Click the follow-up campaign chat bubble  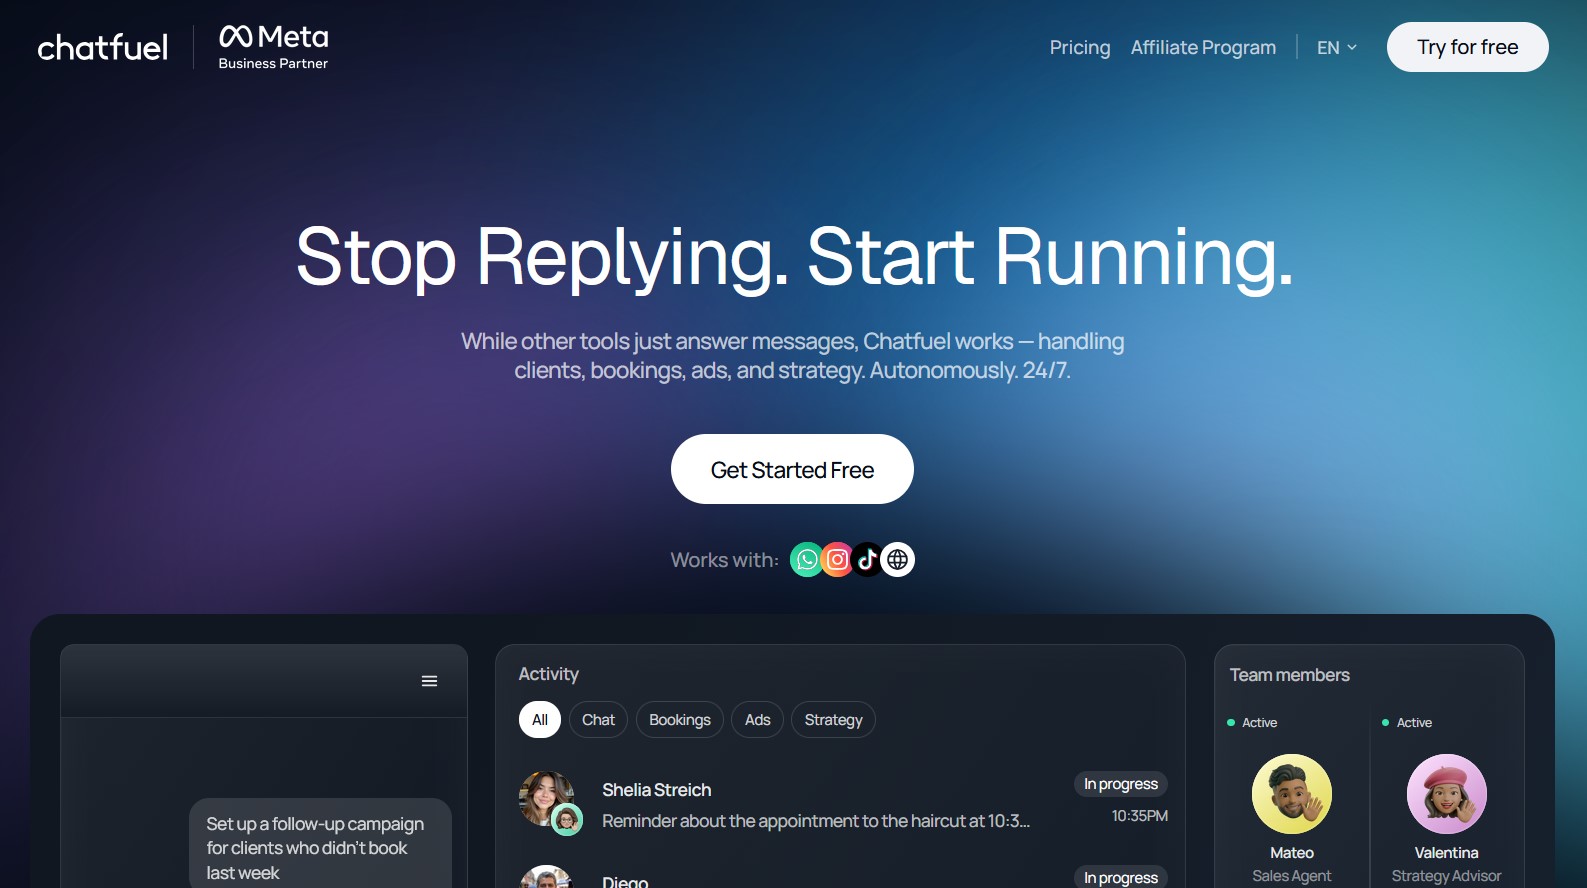coord(320,843)
